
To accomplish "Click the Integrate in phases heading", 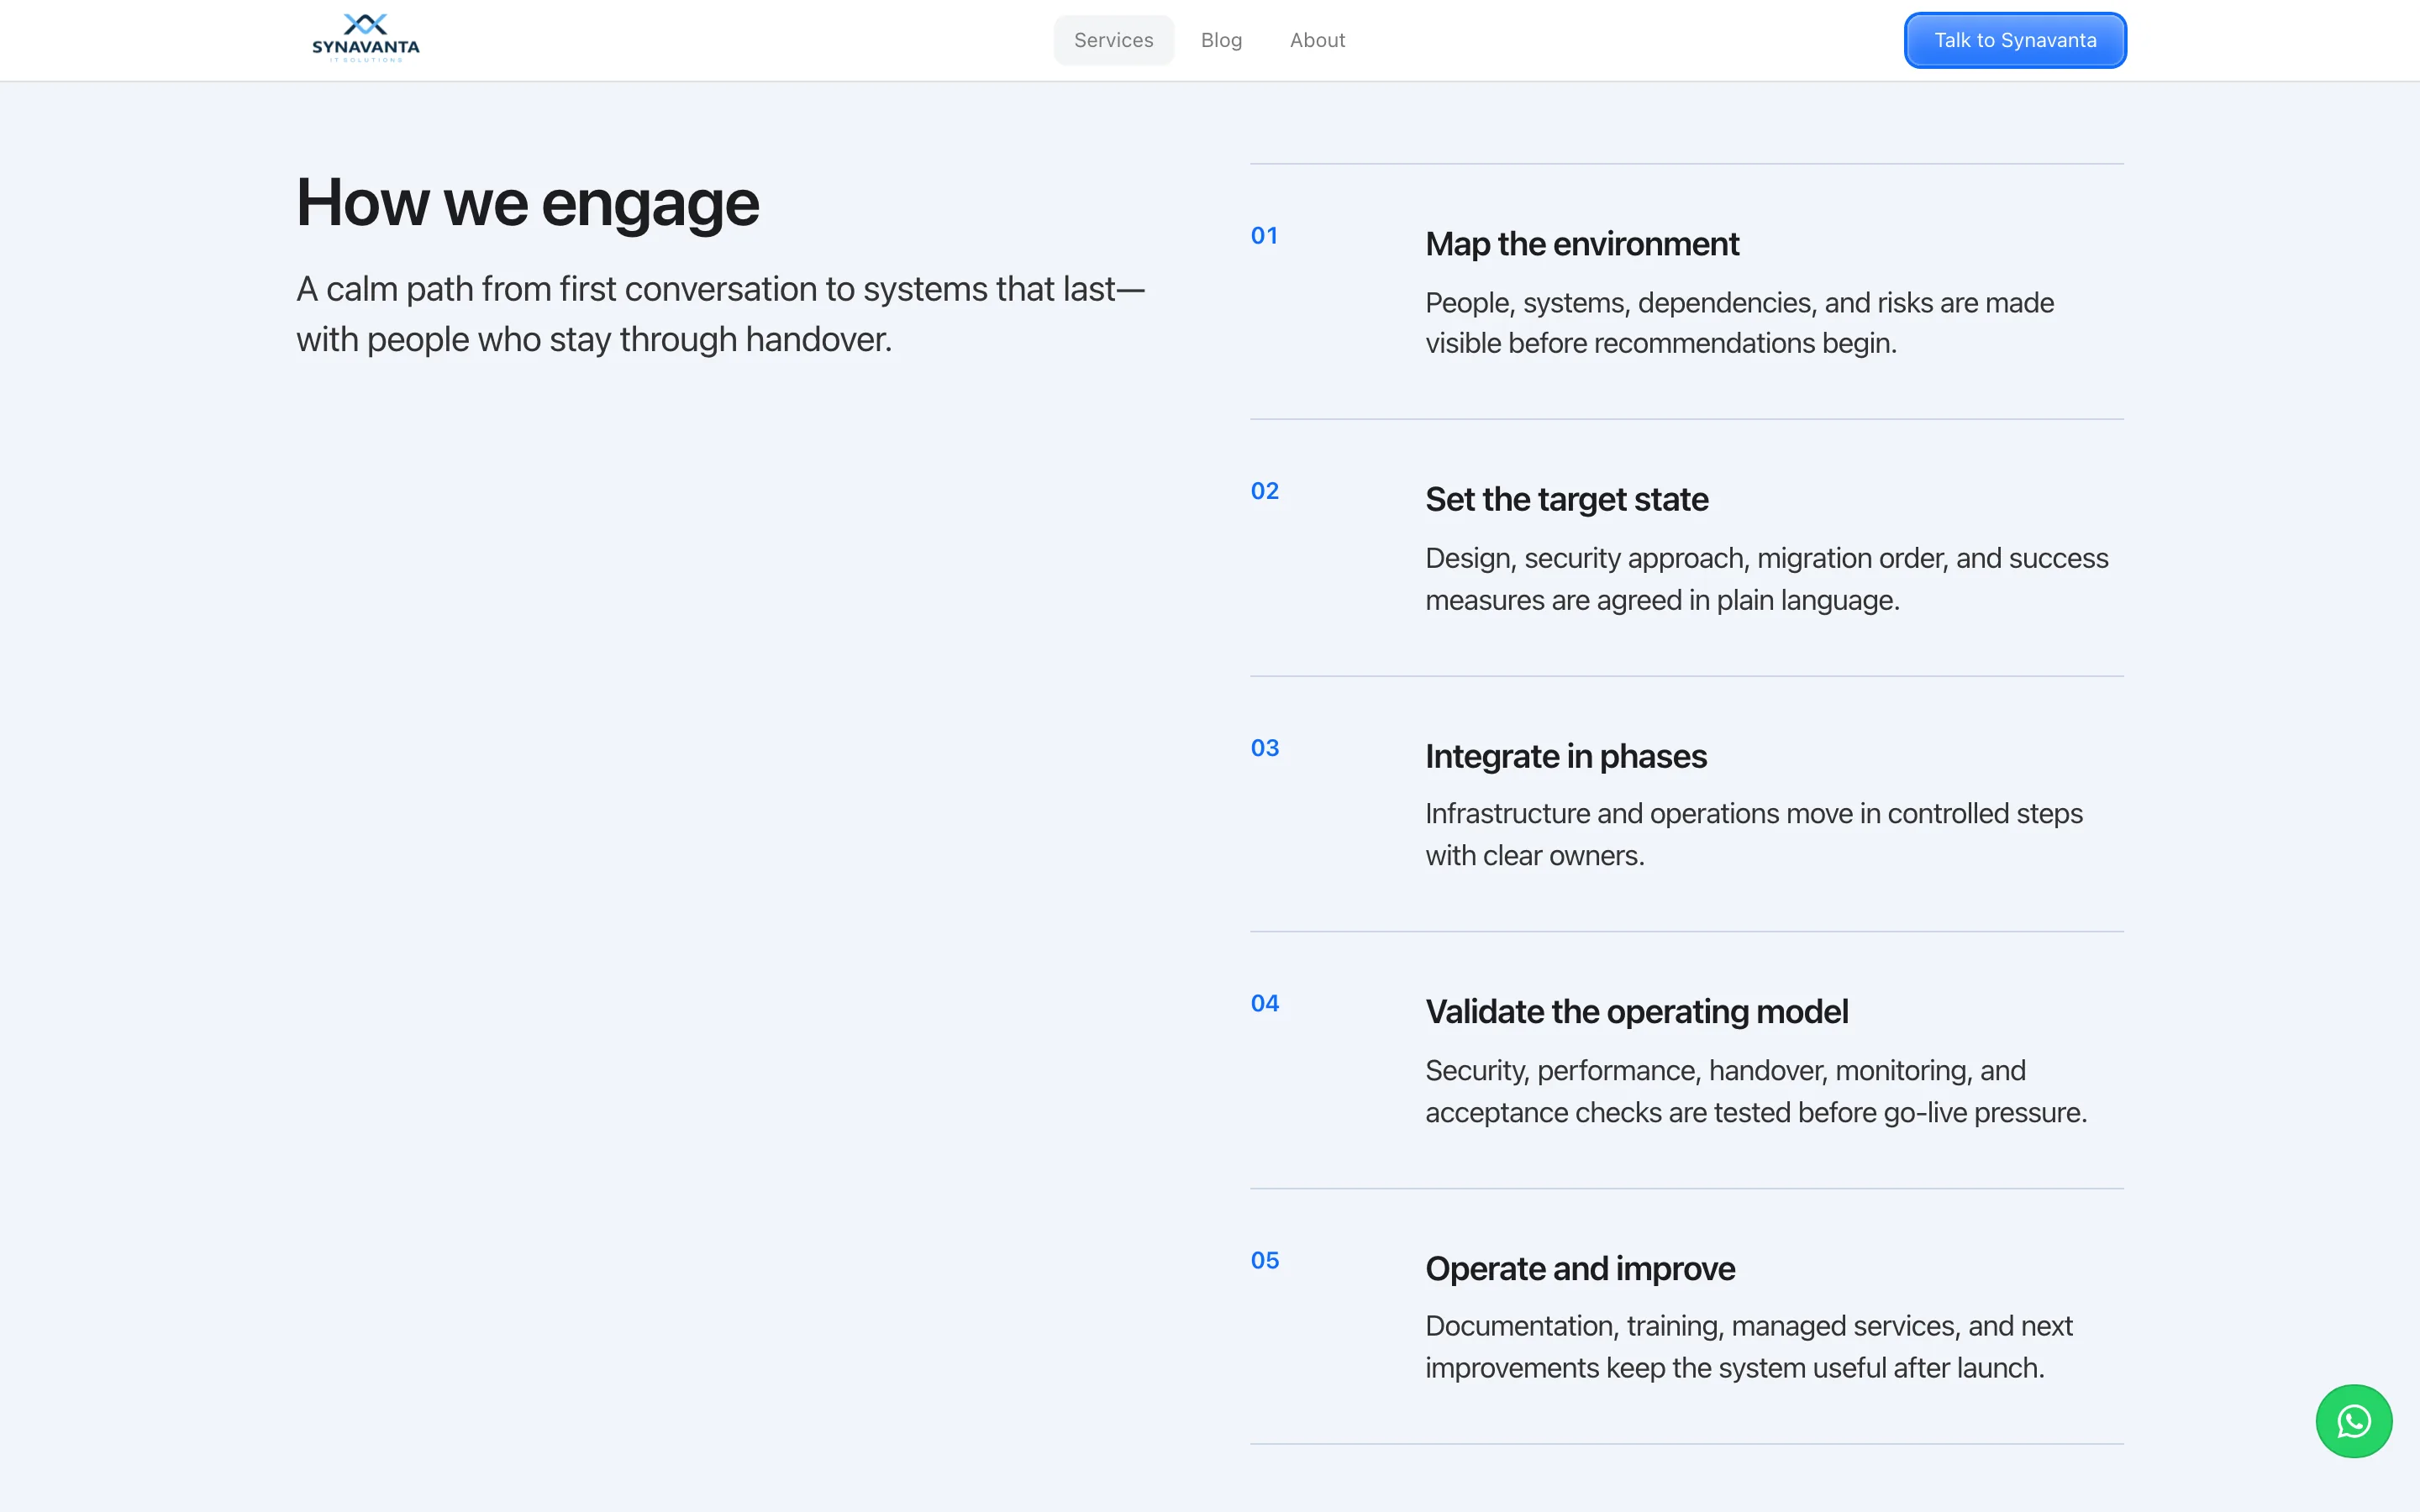I will [x=1565, y=757].
